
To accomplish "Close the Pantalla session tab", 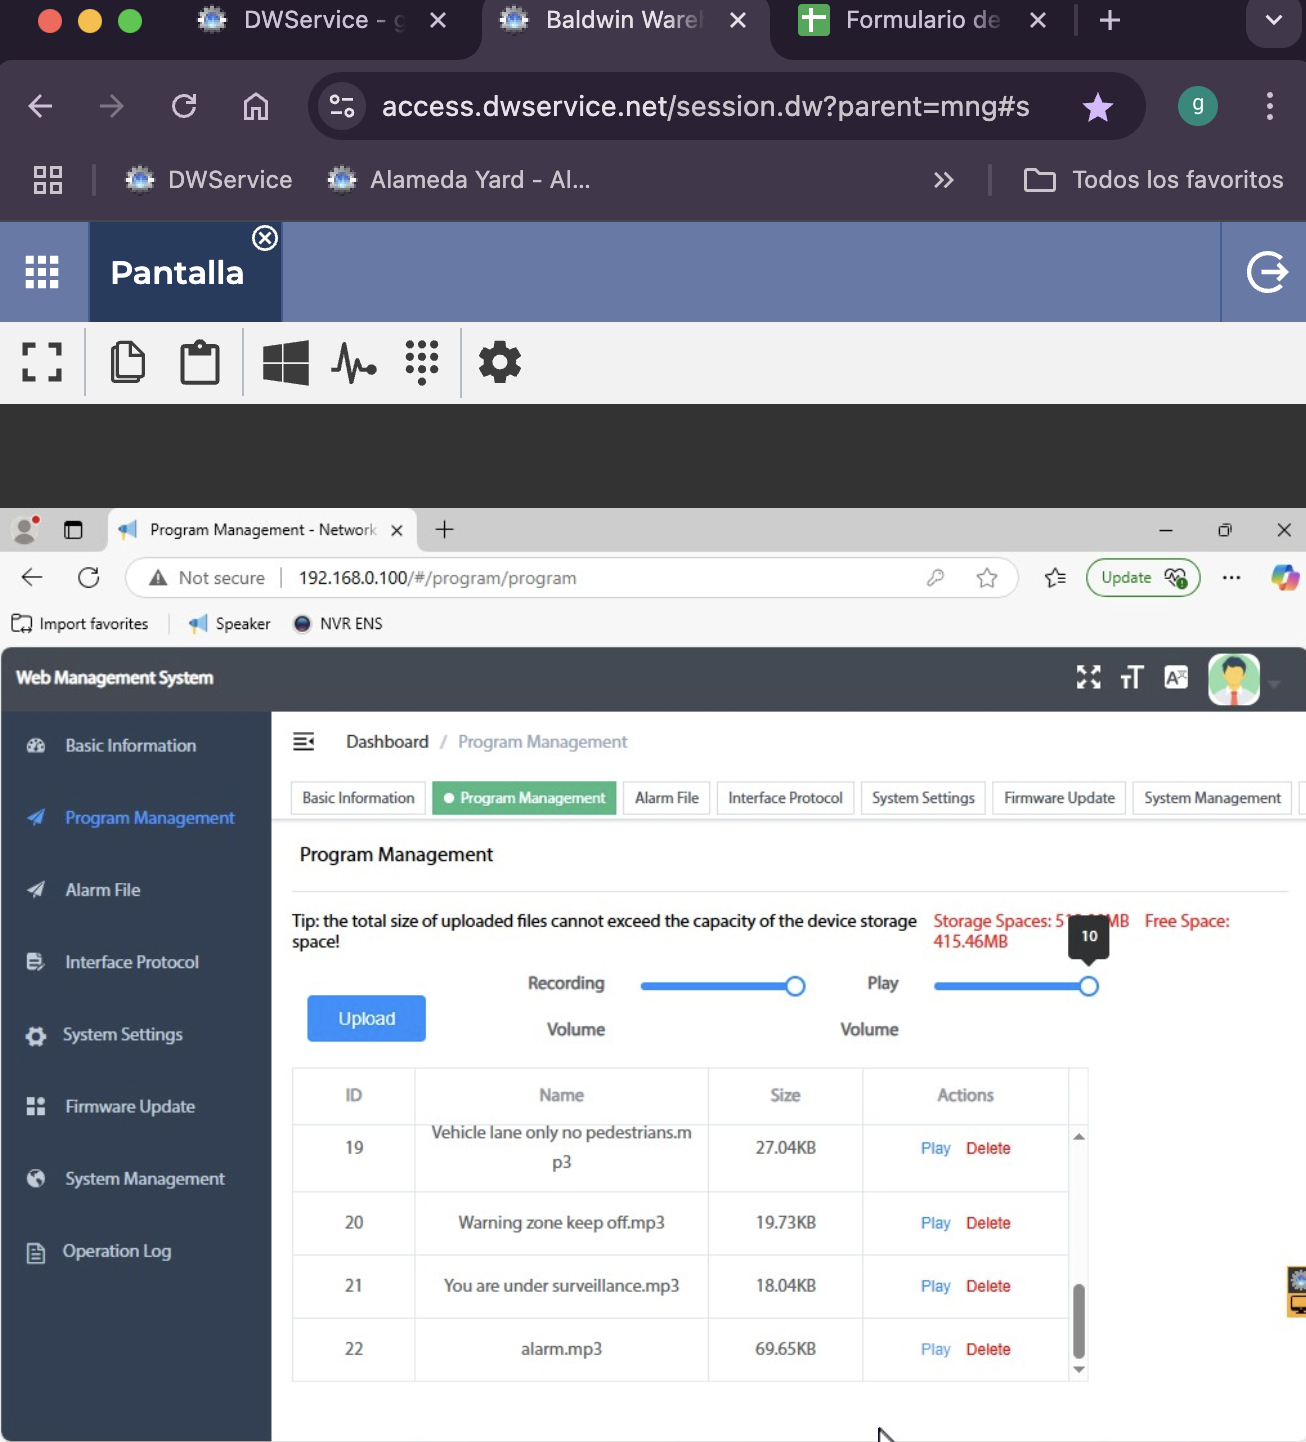I will click(265, 238).
